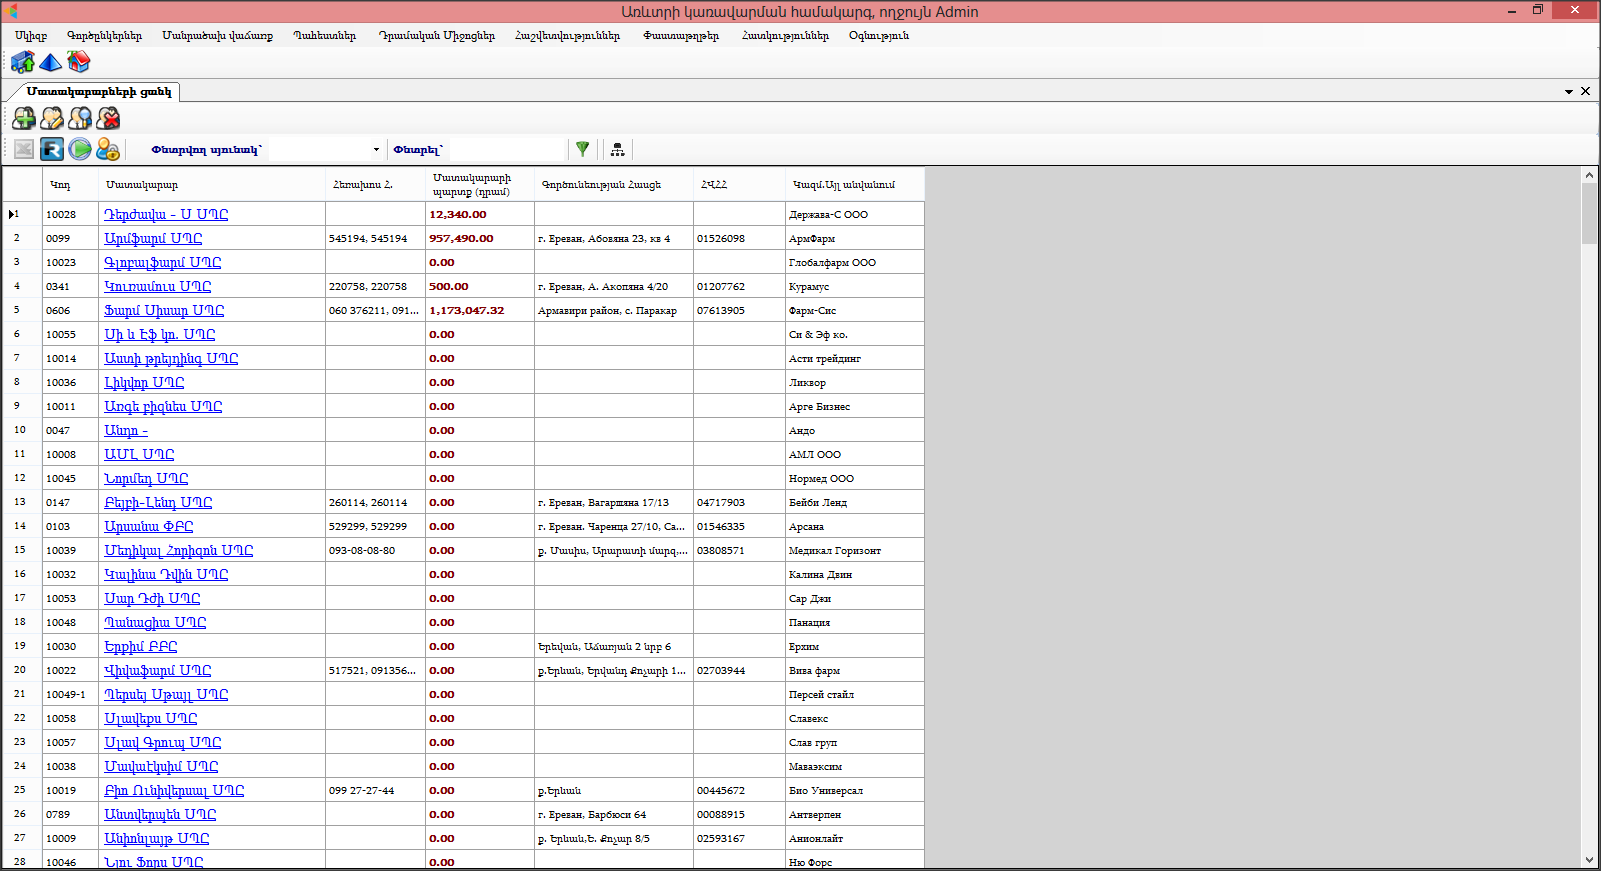Image resolution: width=1601 pixels, height=871 pixels.
Task: Click phone cell 093-08-08-80
Action: click(x=376, y=550)
